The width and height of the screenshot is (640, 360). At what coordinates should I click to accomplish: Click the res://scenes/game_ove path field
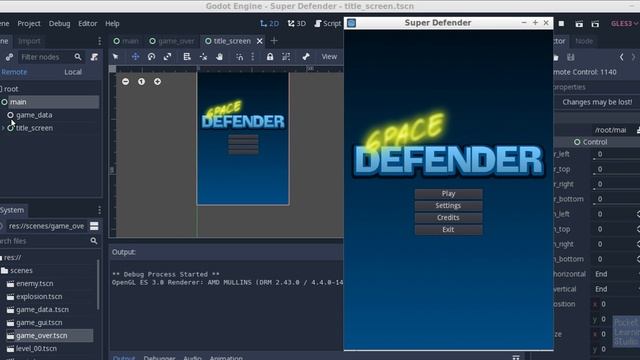46,226
